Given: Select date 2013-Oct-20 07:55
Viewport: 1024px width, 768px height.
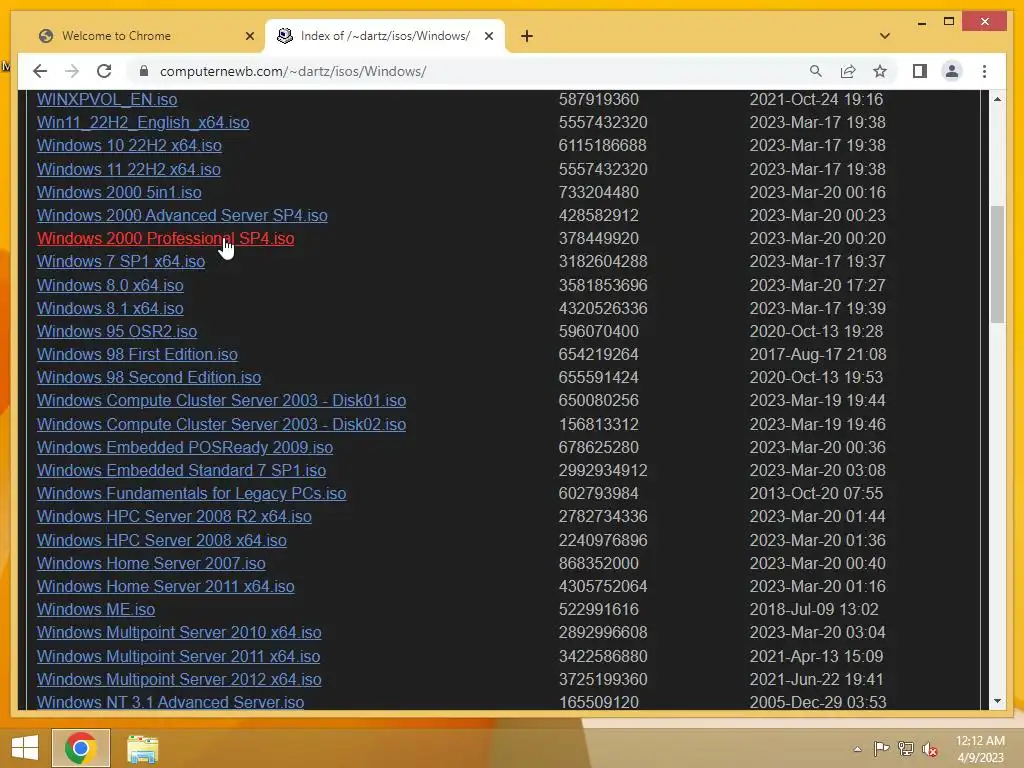Looking at the screenshot, I should click(x=816, y=493).
